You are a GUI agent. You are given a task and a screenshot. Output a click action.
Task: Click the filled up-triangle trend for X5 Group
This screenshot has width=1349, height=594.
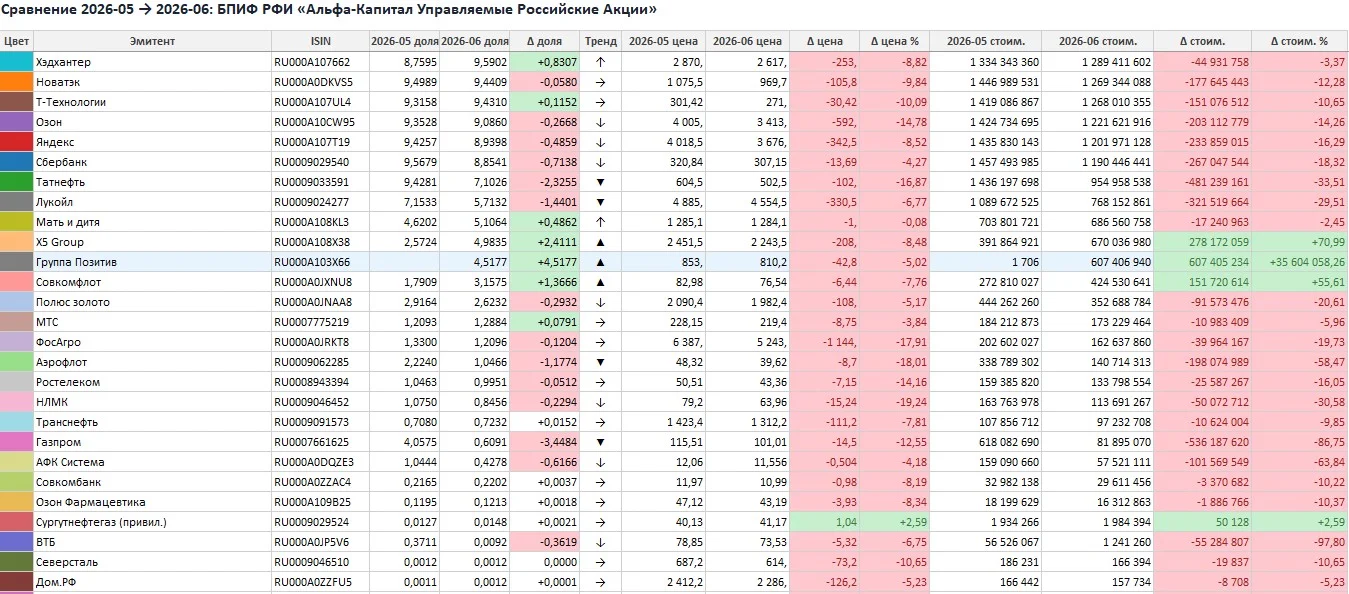pyautogui.click(x=601, y=242)
